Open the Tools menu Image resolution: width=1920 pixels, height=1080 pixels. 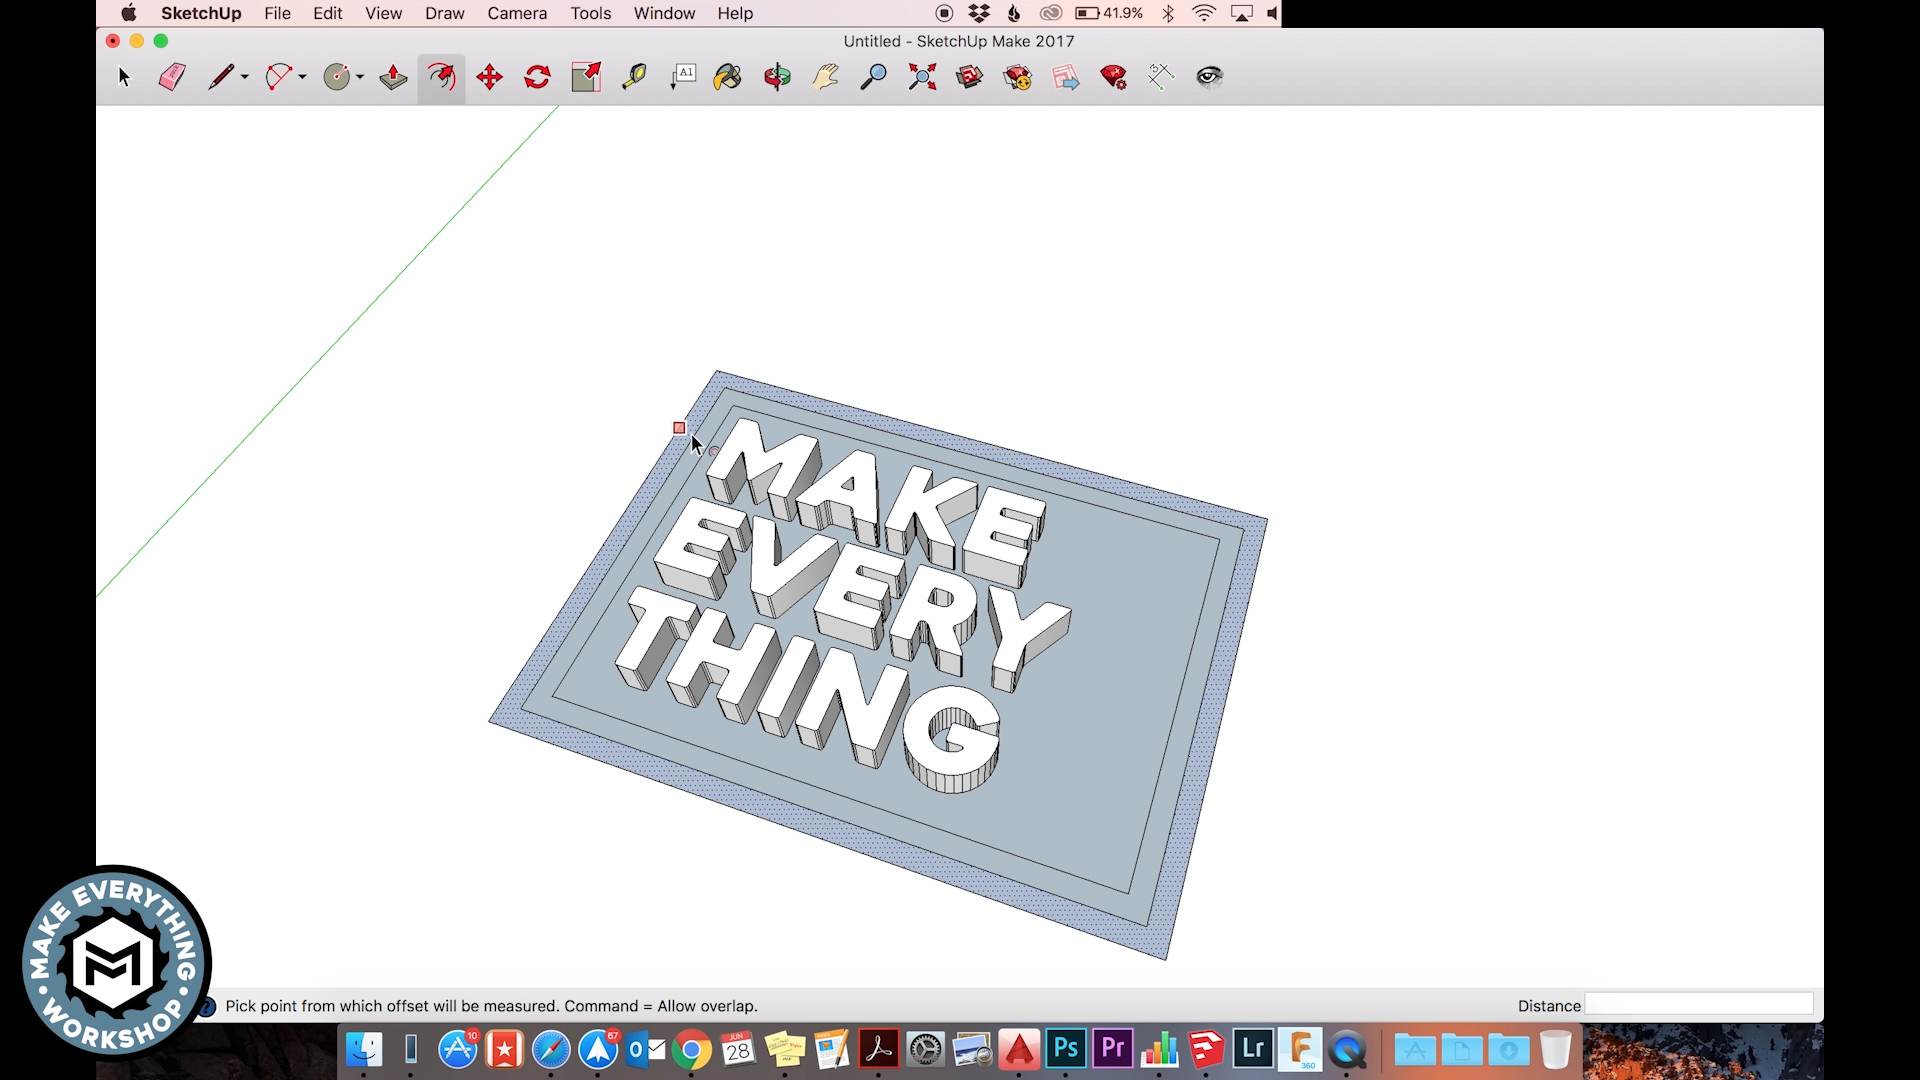coord(590,13)
